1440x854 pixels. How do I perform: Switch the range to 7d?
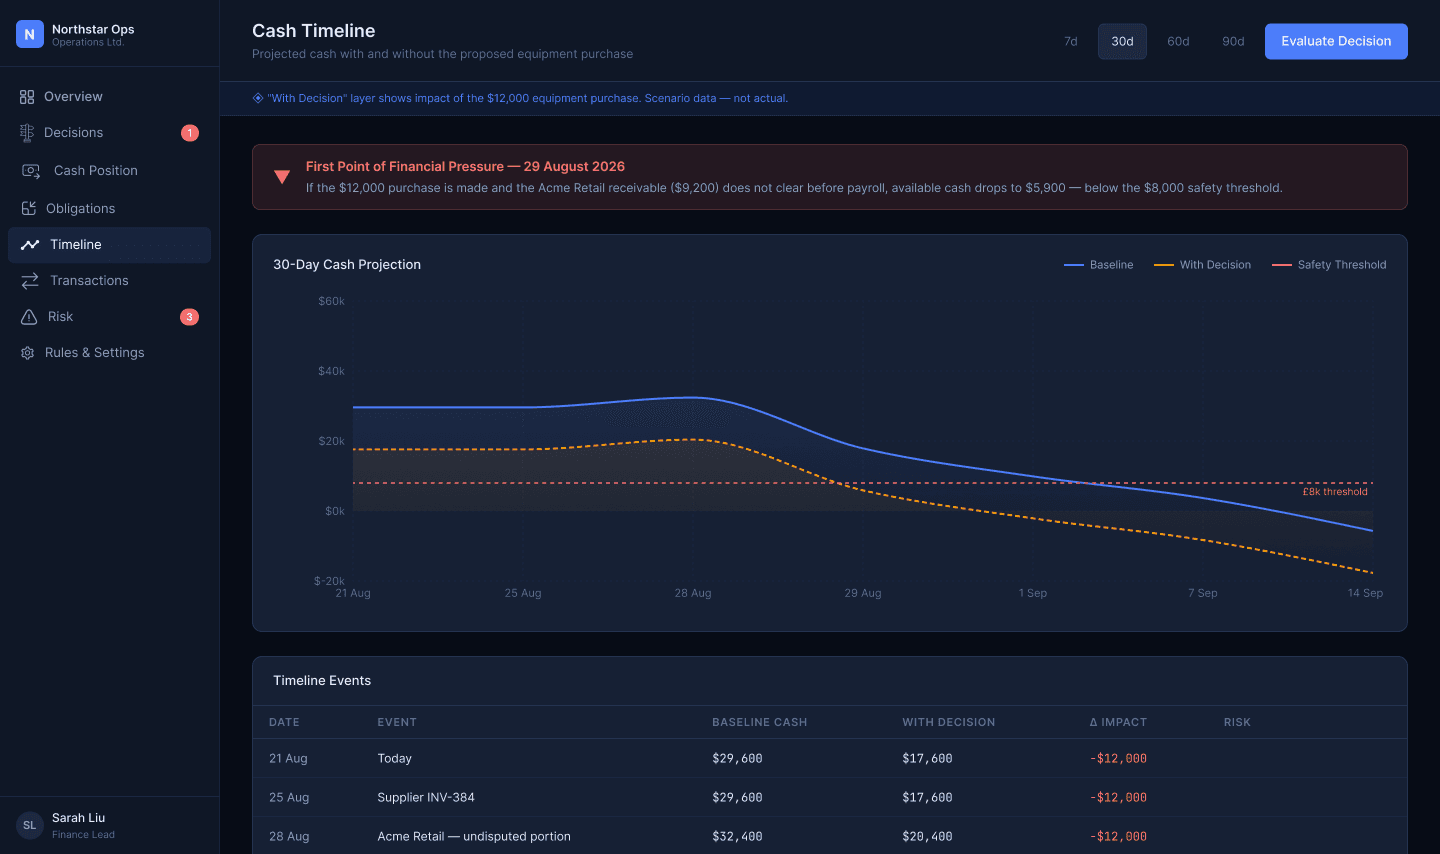[1071, 42]
